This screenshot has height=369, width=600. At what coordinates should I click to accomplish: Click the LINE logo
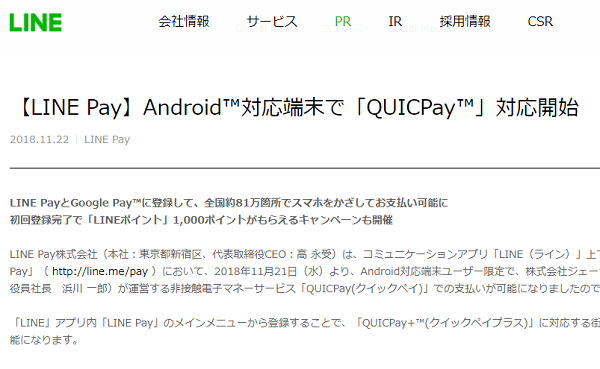tap(36, 22)
